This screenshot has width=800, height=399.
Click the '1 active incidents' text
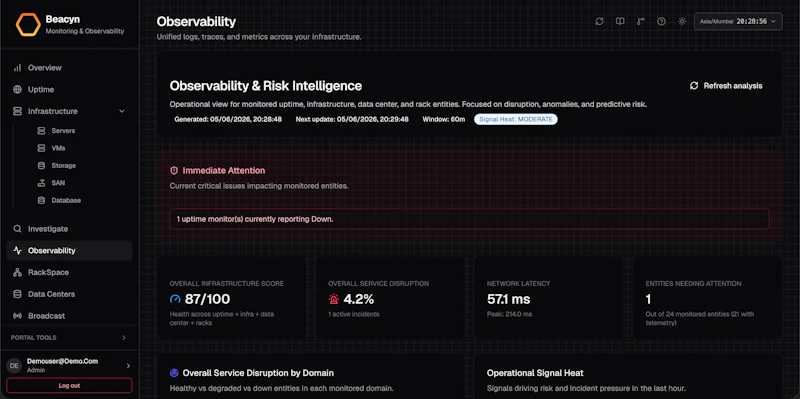pyautogui.click(x=354, y=314)
